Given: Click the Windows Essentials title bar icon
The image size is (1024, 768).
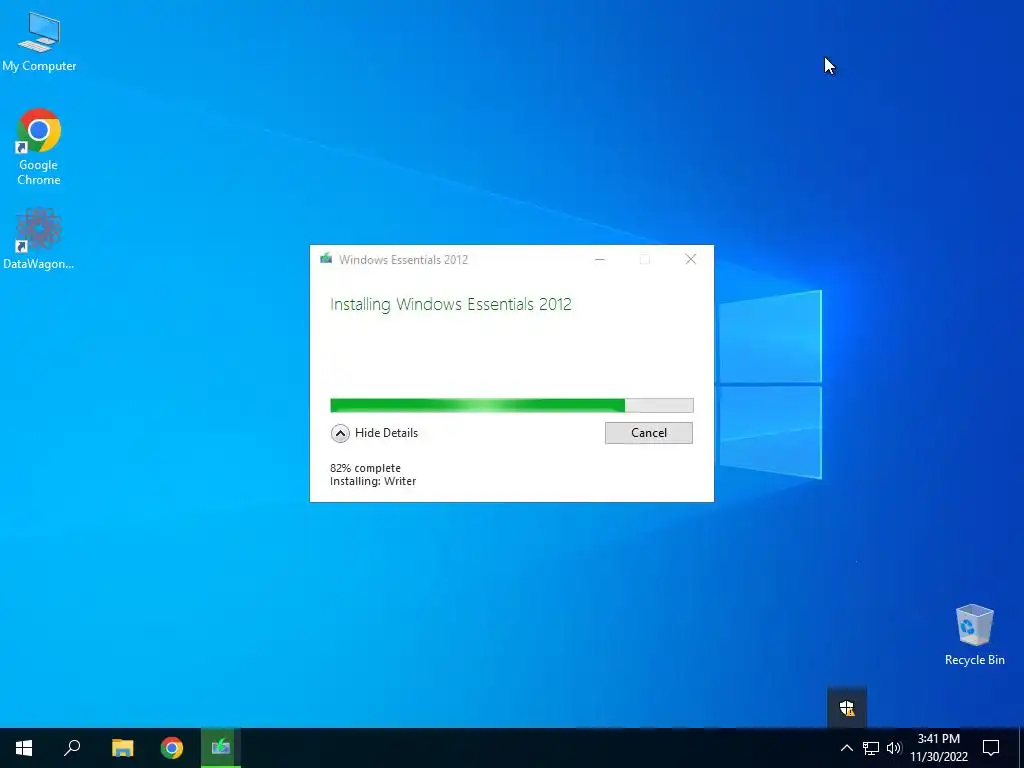Looking at the screenshot, I should point(326,259).
